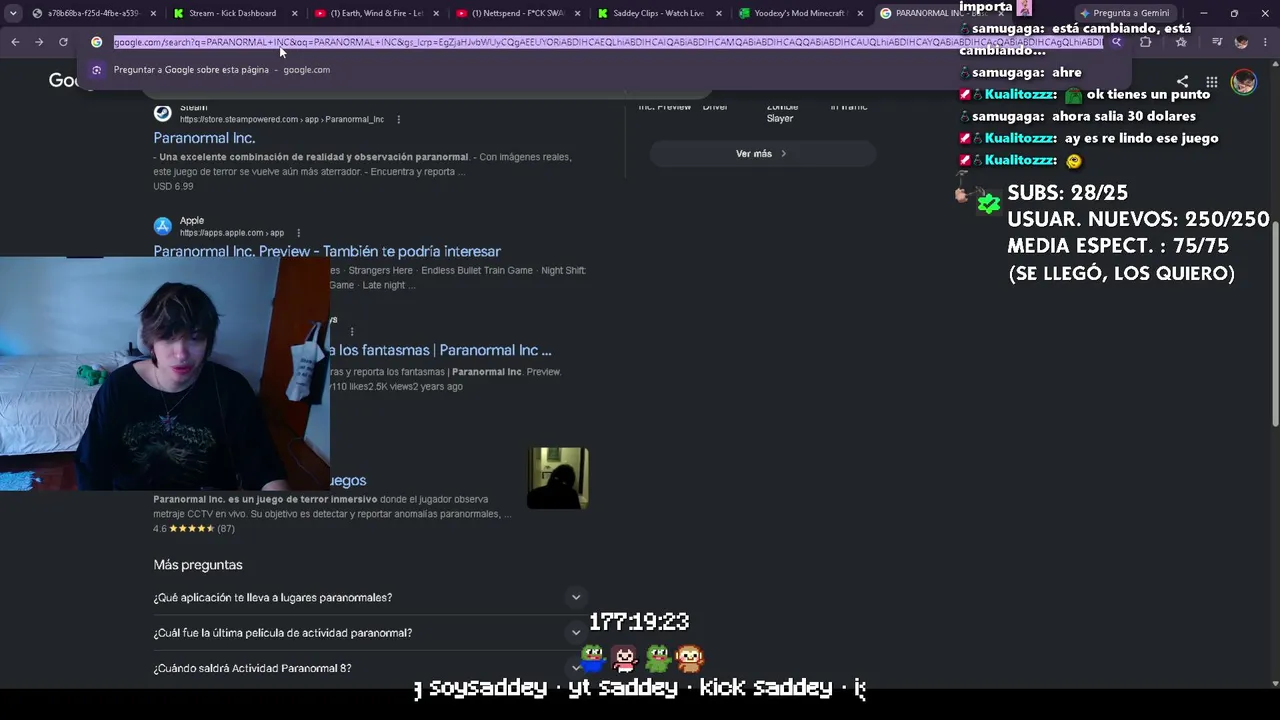Open the Chrome three-dot menu

pos(1266,42)
